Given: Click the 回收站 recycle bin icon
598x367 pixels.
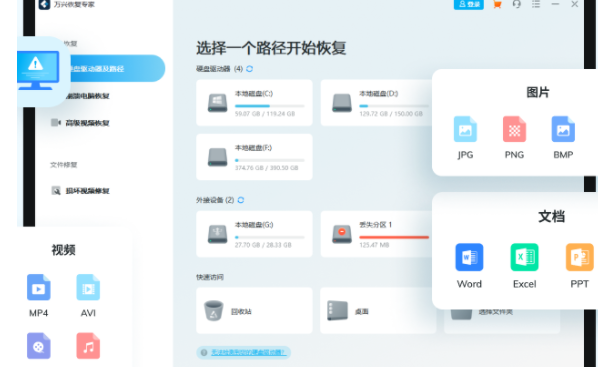Looking at the screenshot, I should click(214, 311).
